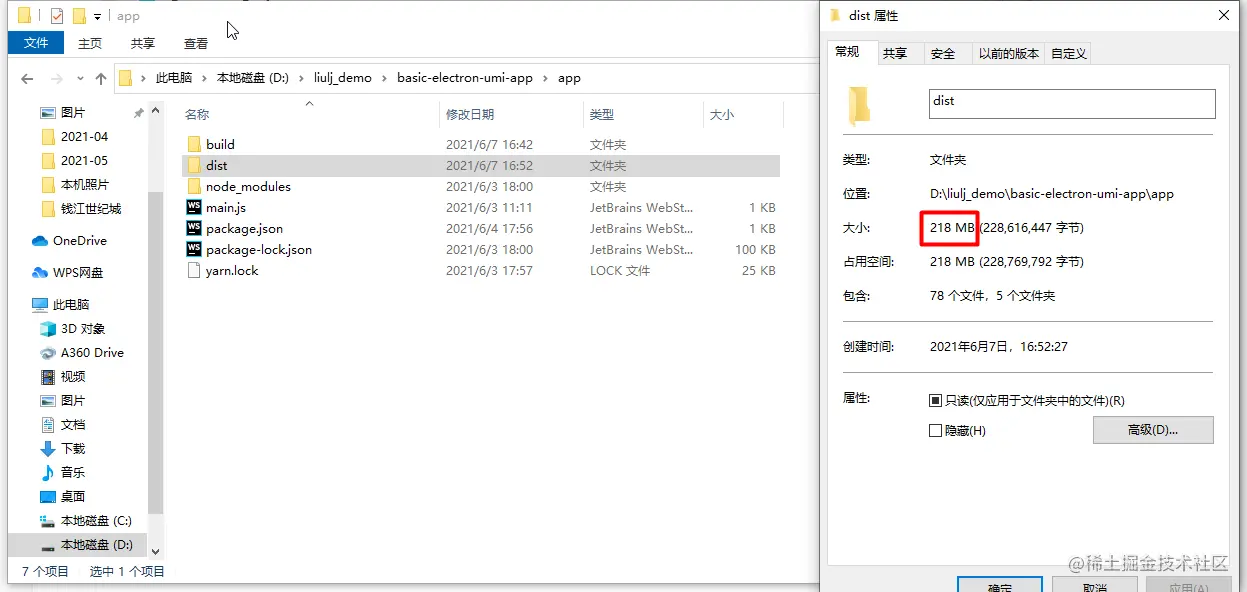Close the dist 属性 dialog

[x=1223, y=15]
